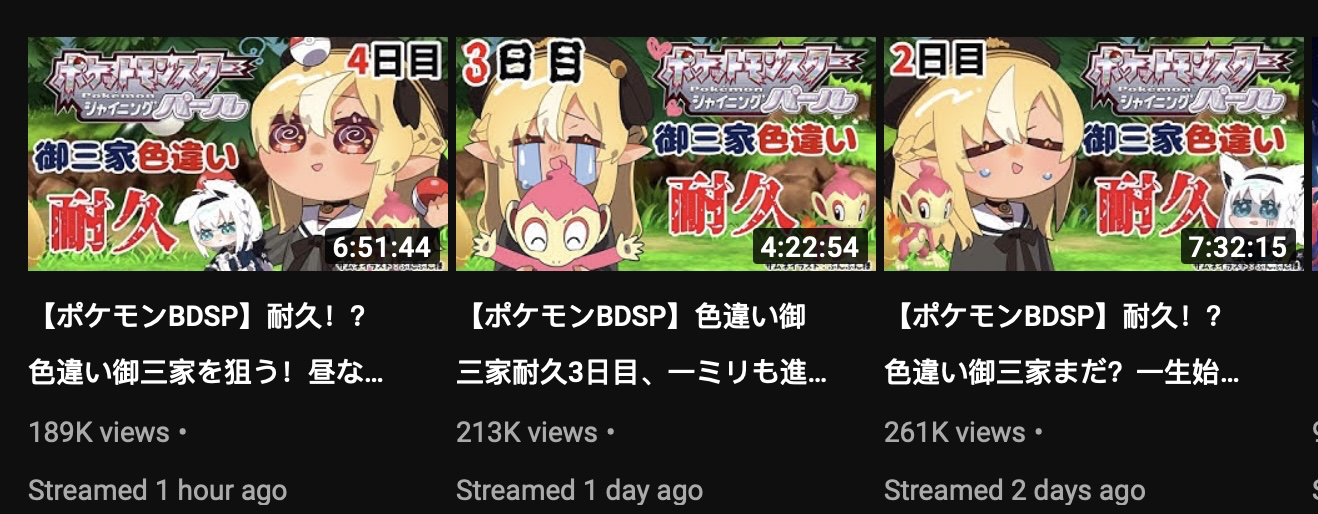Click Streamed 1 day ago label
The image size is (1318, 514).
click(x=580, y=491)
